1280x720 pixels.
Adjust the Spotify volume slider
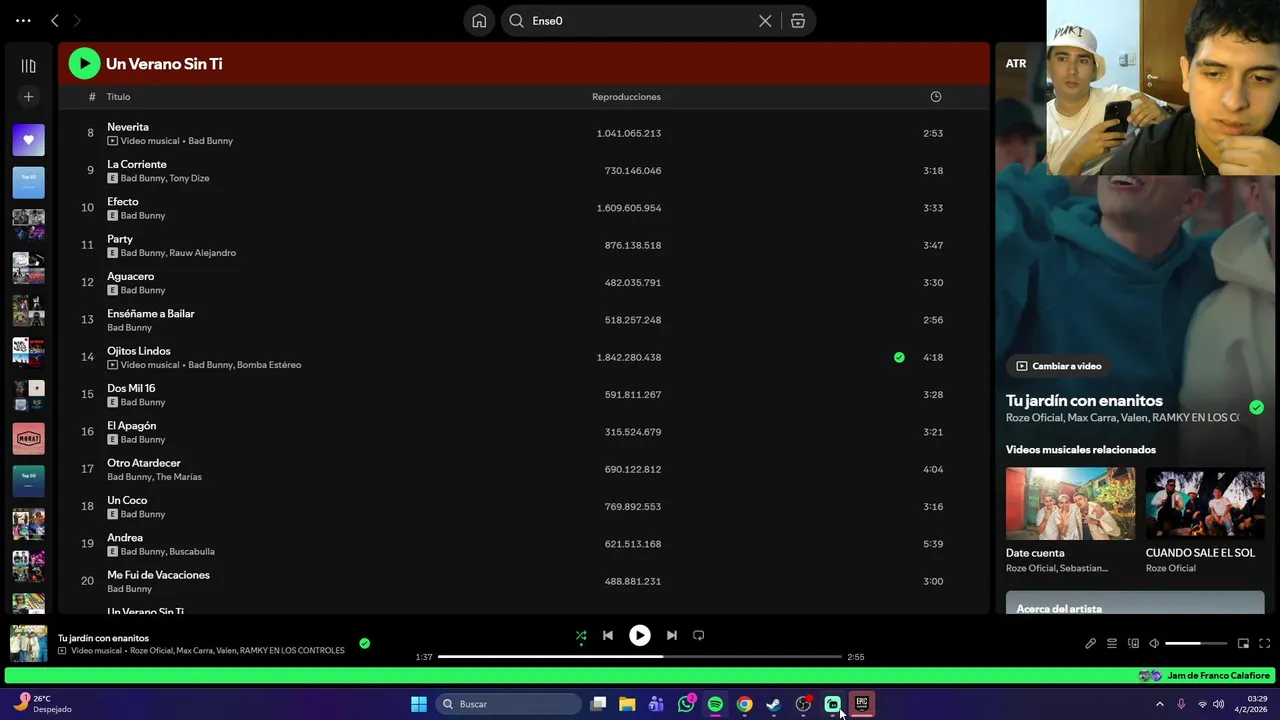[x=1196, y=643]
